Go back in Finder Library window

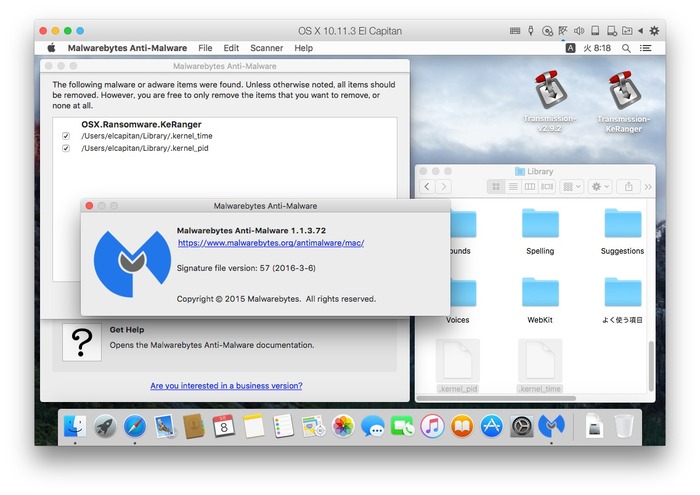[427, 186]
